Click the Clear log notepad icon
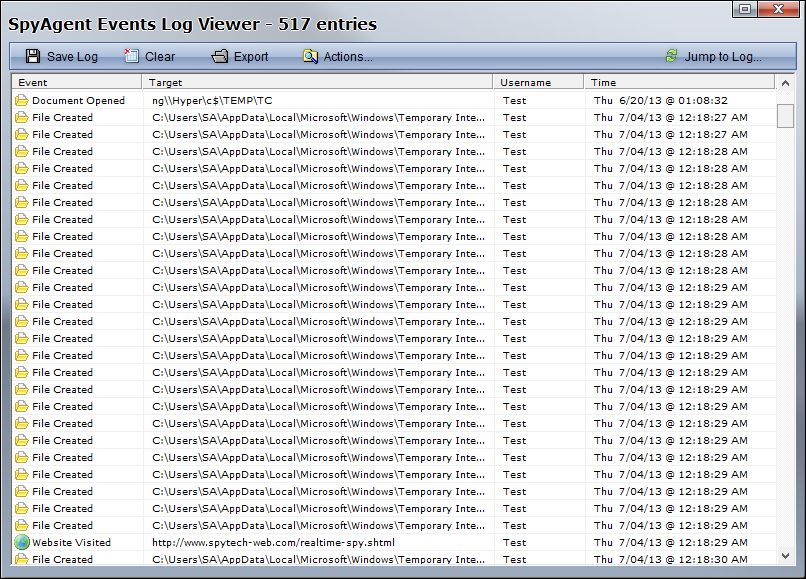Image resolution: width=806 pixels, height=579 pixels. coord(132,57)
